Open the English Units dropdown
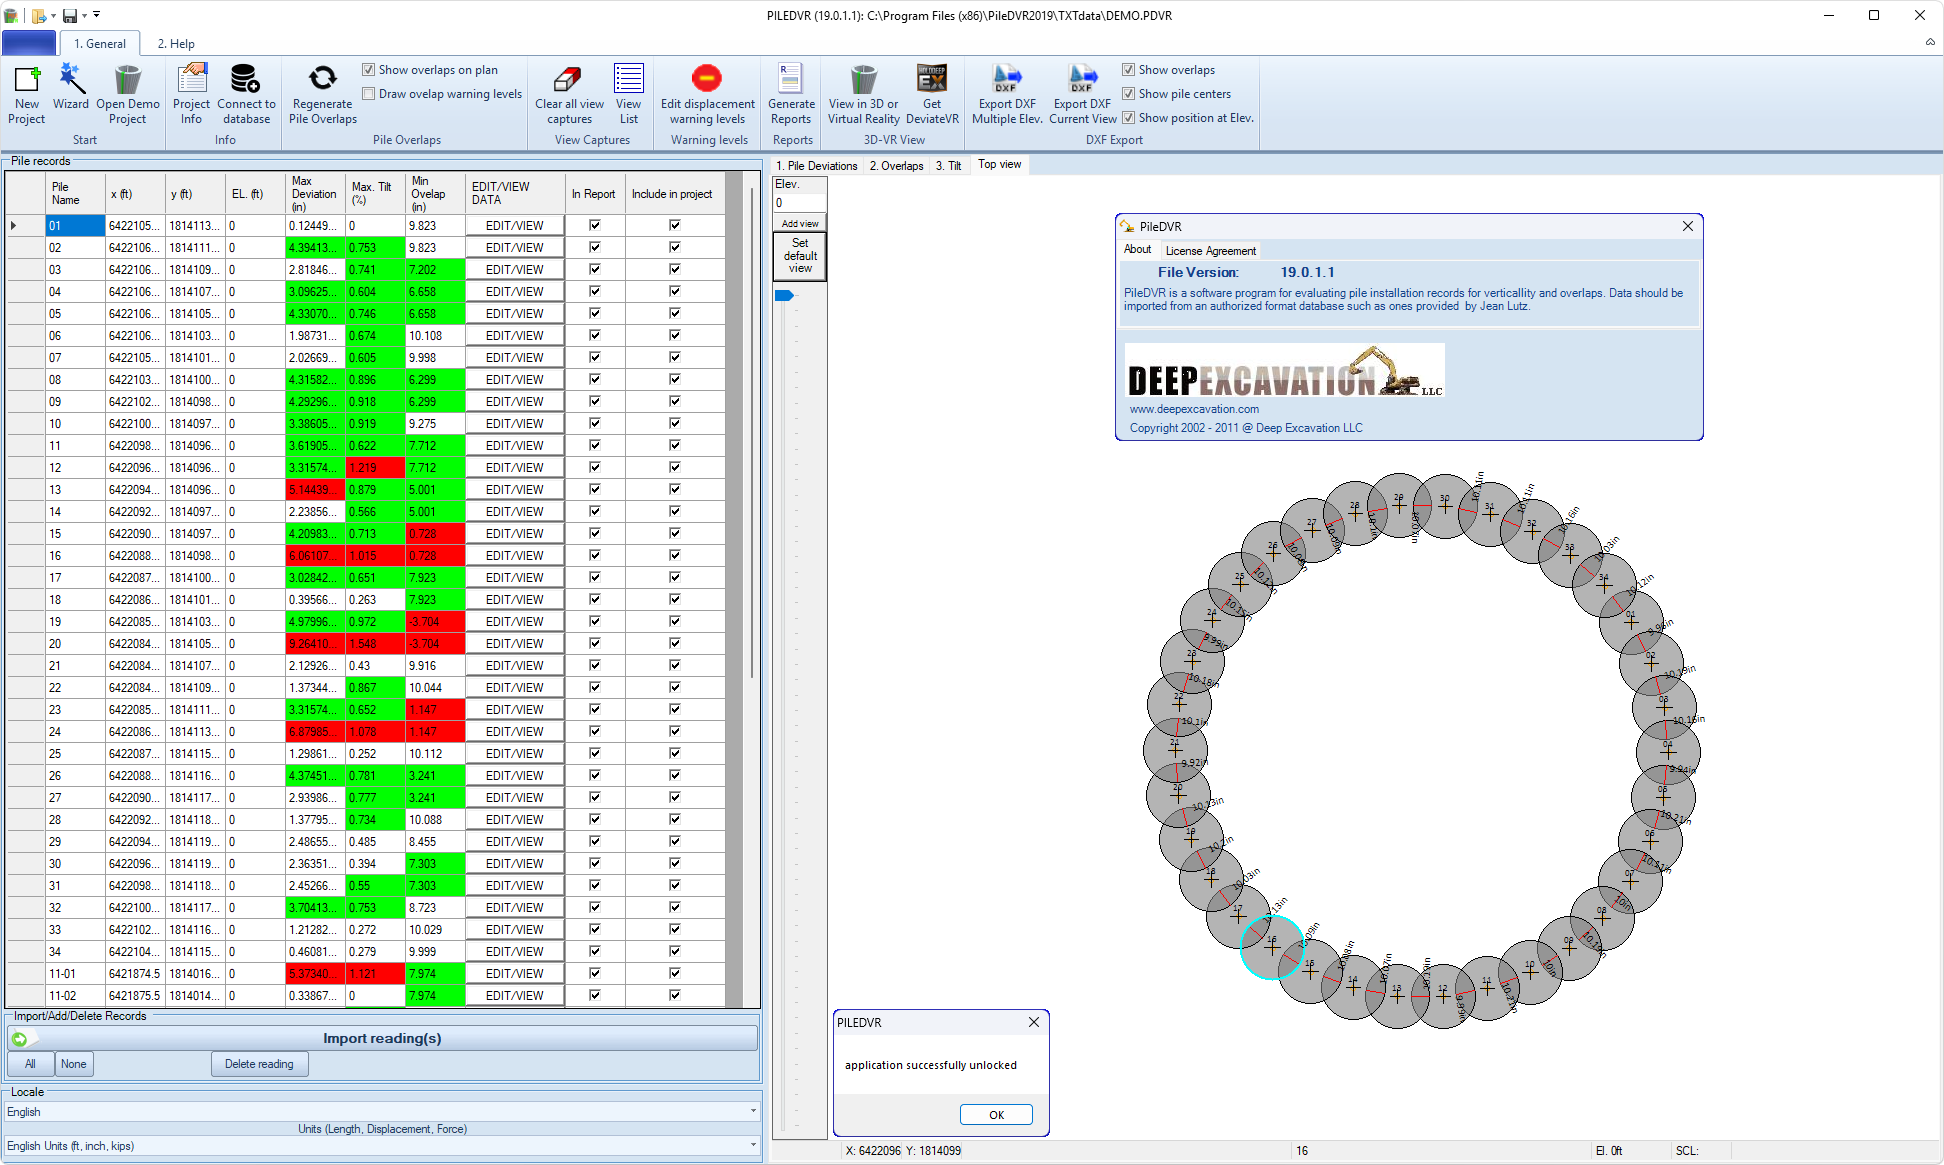The image size is (1944, 1165). pos(753,1146)
